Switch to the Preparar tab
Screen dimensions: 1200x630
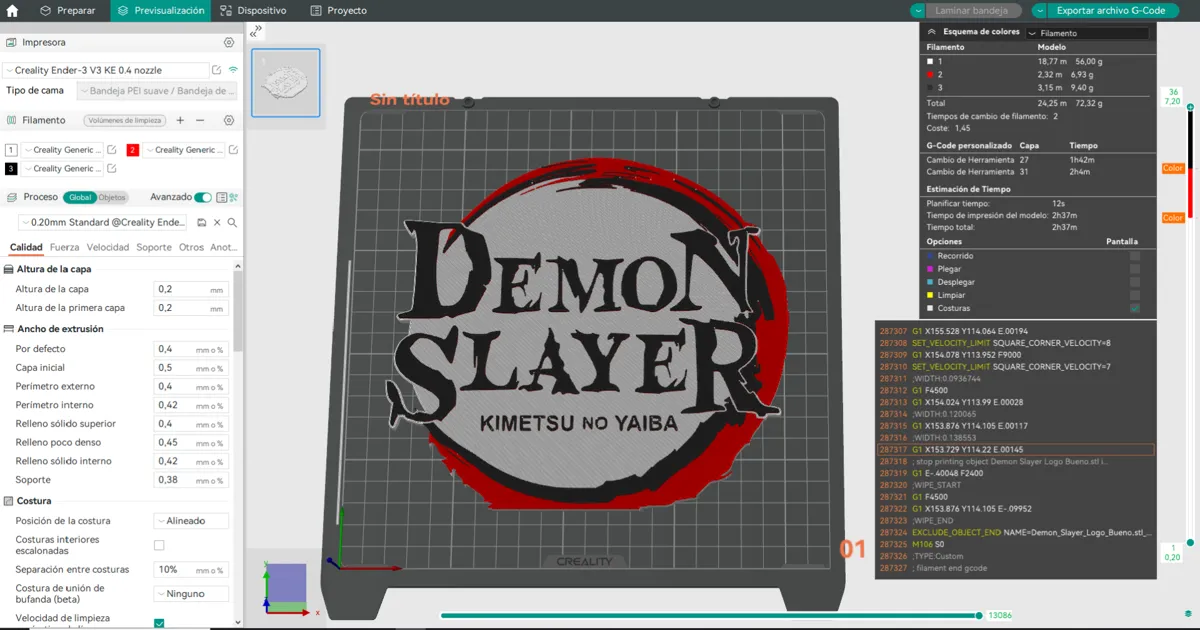pos(68,10)
